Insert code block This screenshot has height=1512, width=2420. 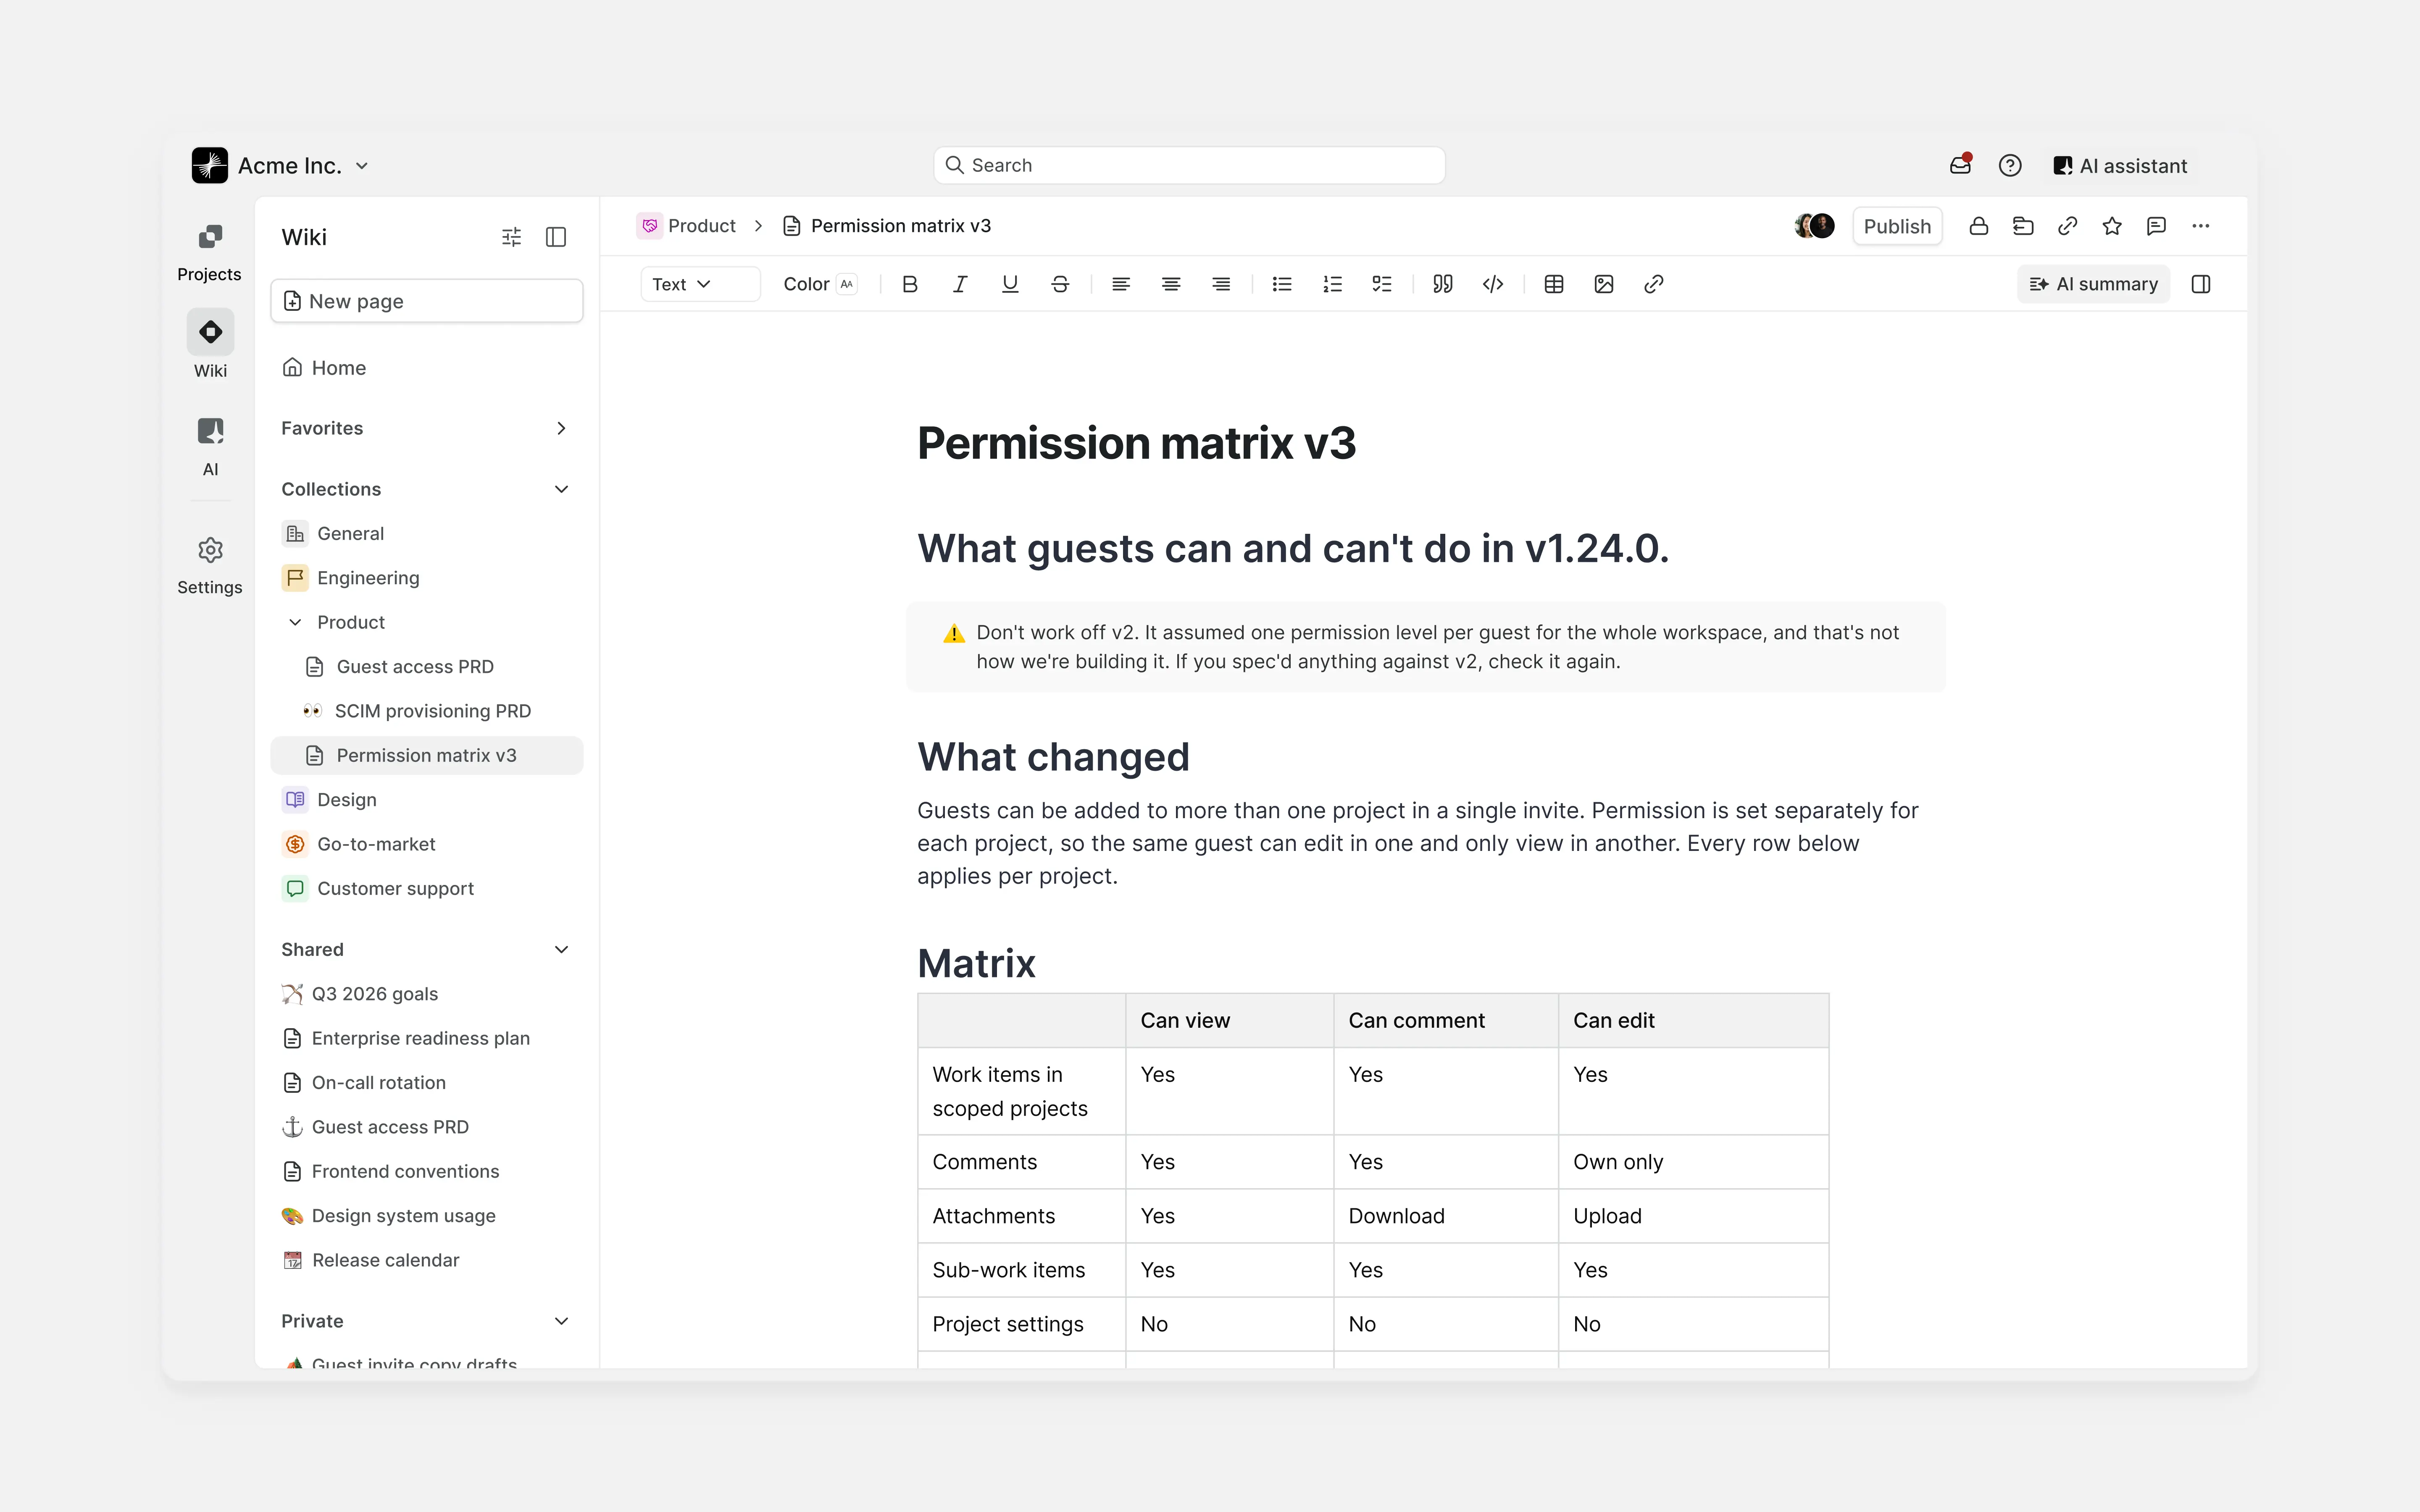click(1493, 284)
